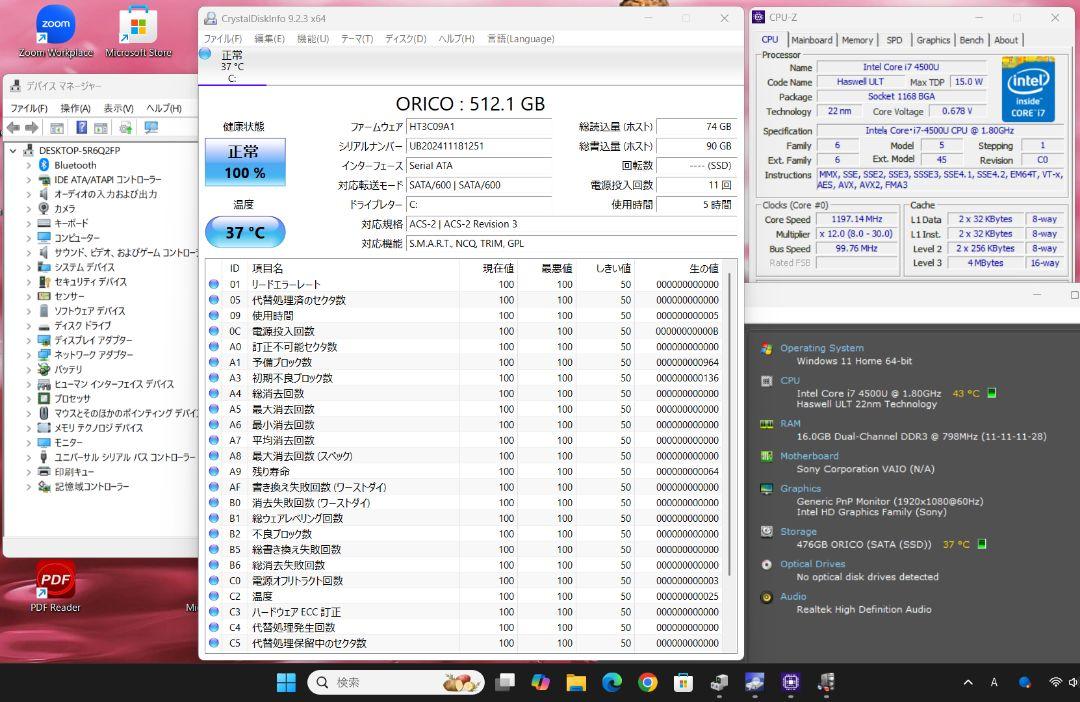Expand キーボード node in Device Manager
The height and width of the screenshot is (702, 1080).
(28, 223)
